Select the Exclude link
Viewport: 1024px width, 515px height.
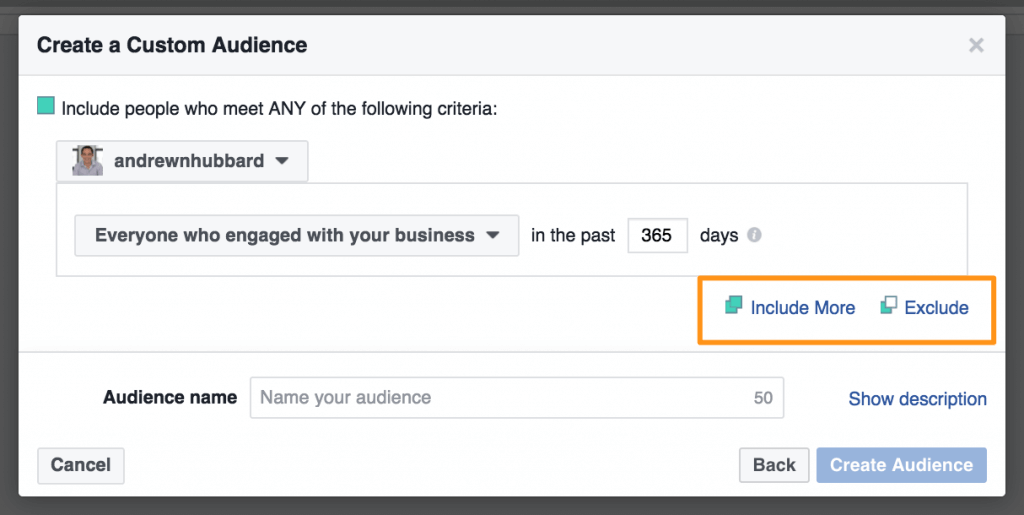coord(936,308)
